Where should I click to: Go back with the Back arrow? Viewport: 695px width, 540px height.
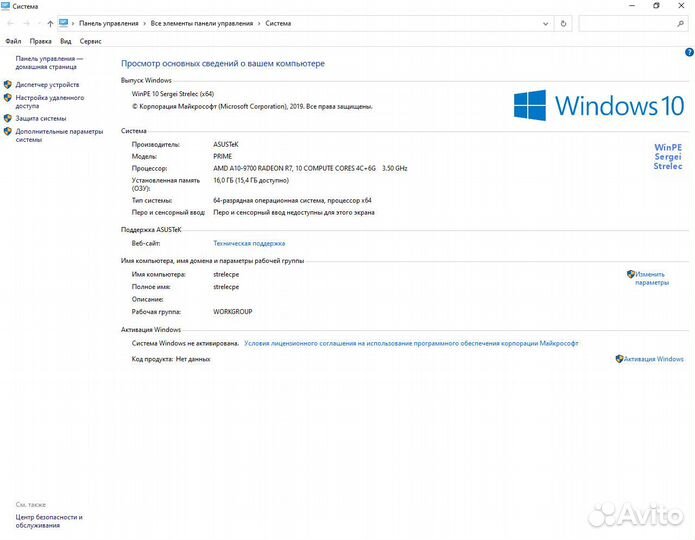tap(11, 23)
